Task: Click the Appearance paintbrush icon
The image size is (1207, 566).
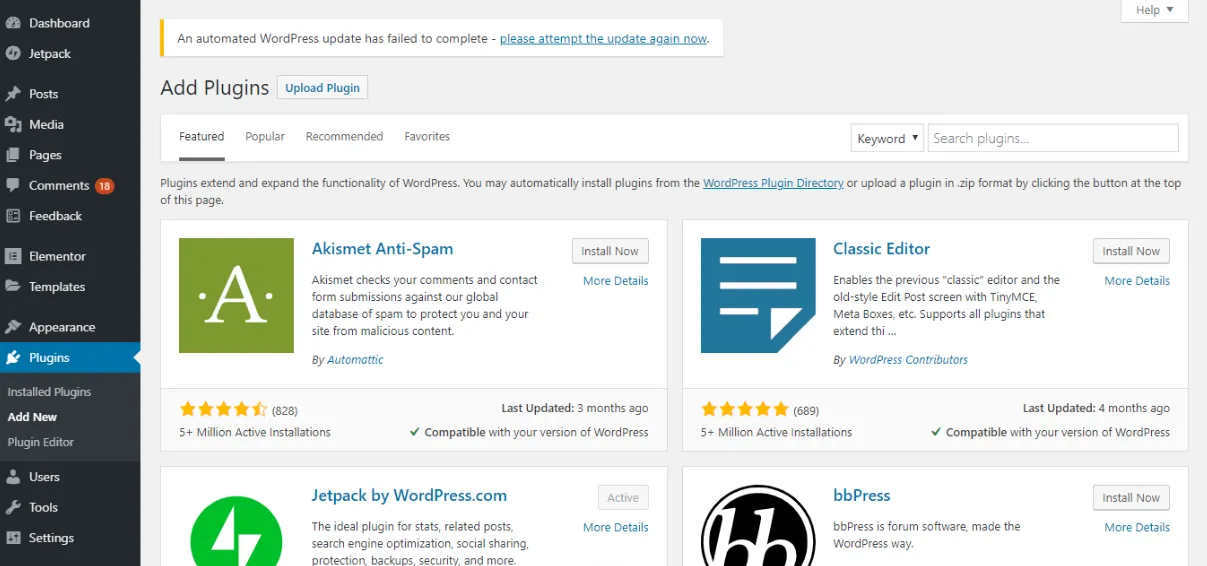Action: click(x=13, y=327)
